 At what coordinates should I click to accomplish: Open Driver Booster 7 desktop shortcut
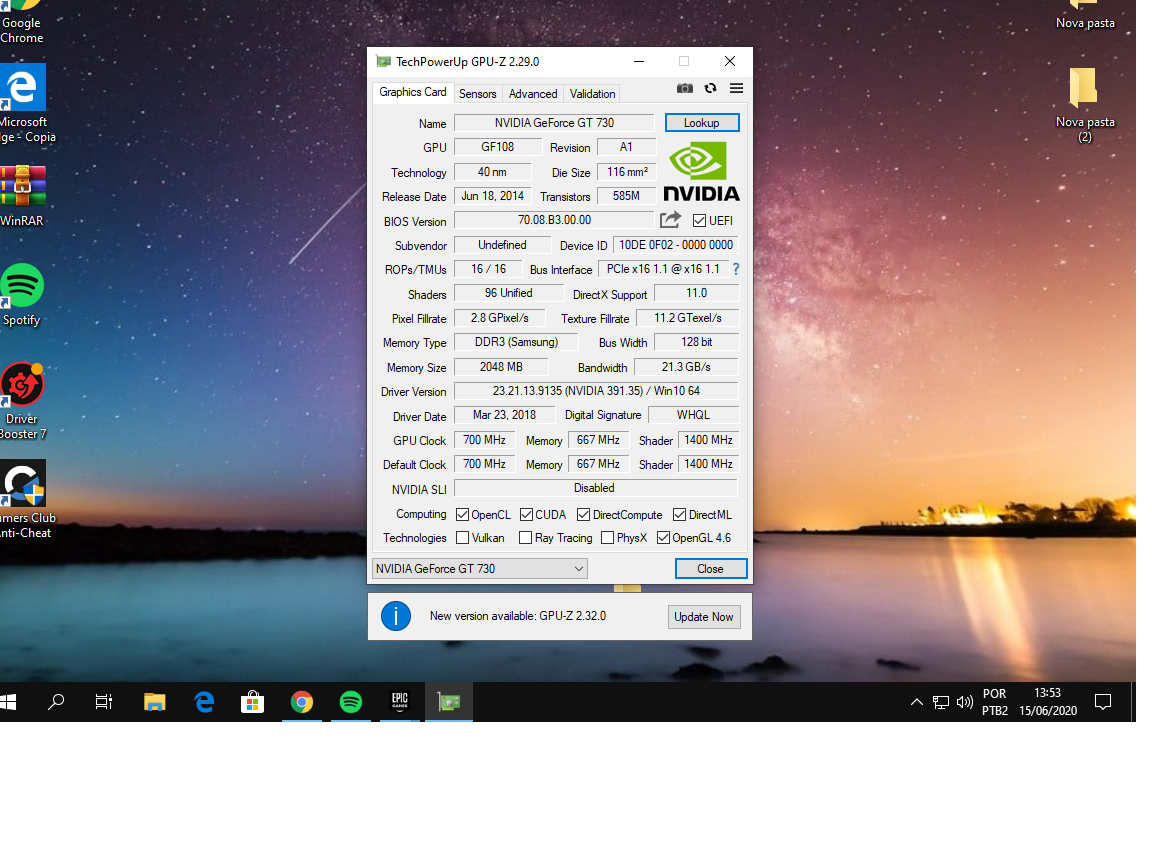pyautogui.click(x=22, y=401)
